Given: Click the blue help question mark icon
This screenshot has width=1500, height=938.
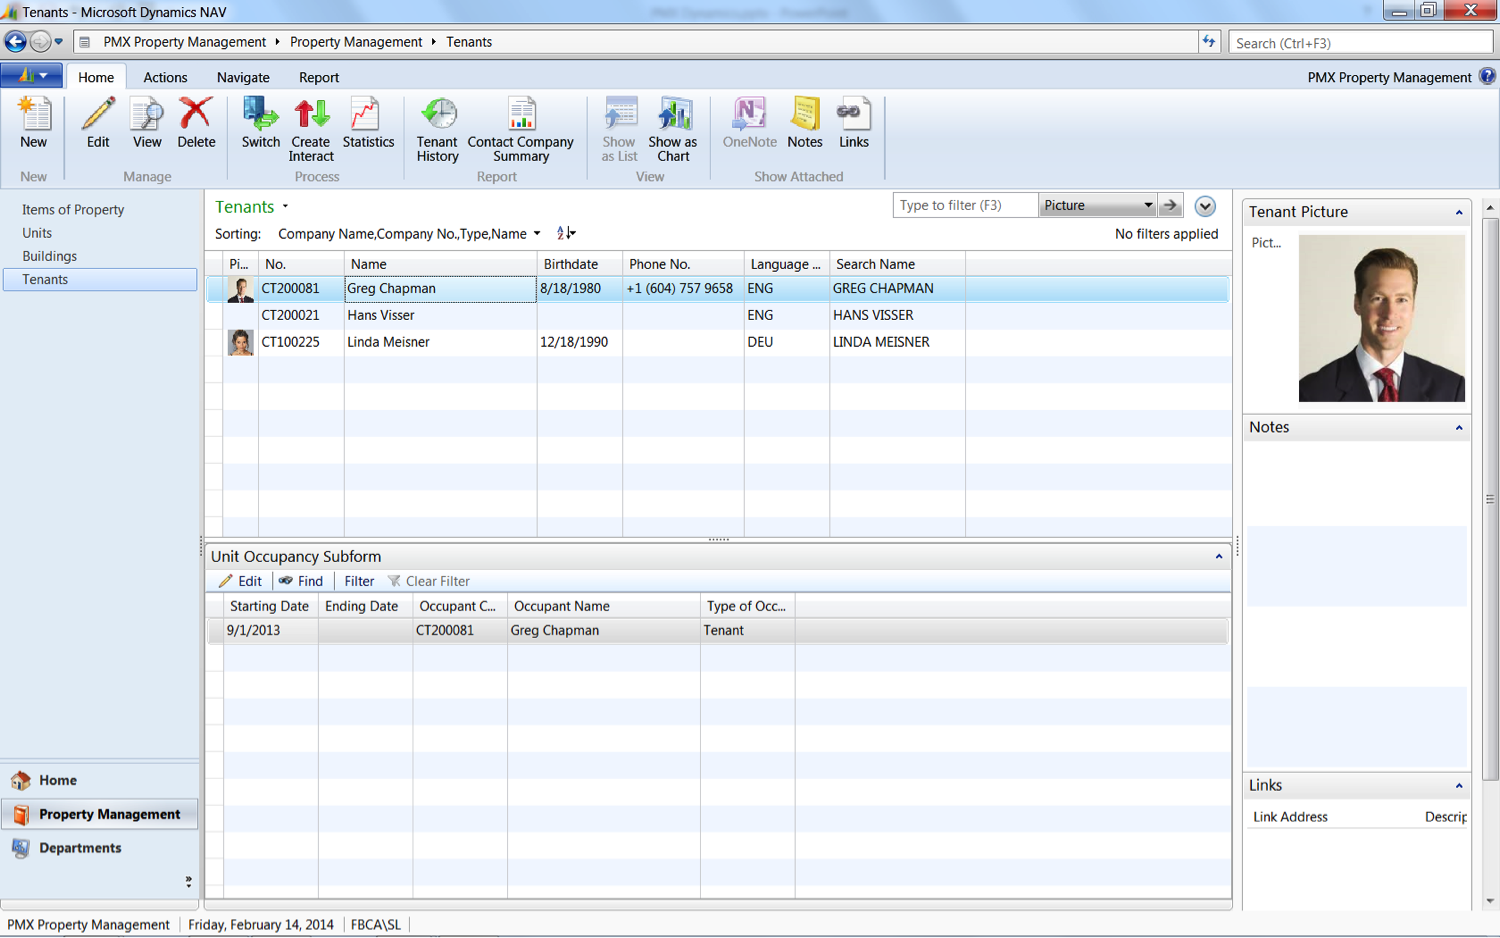Looking at the screenshot, I should [x=1487, y=76].
